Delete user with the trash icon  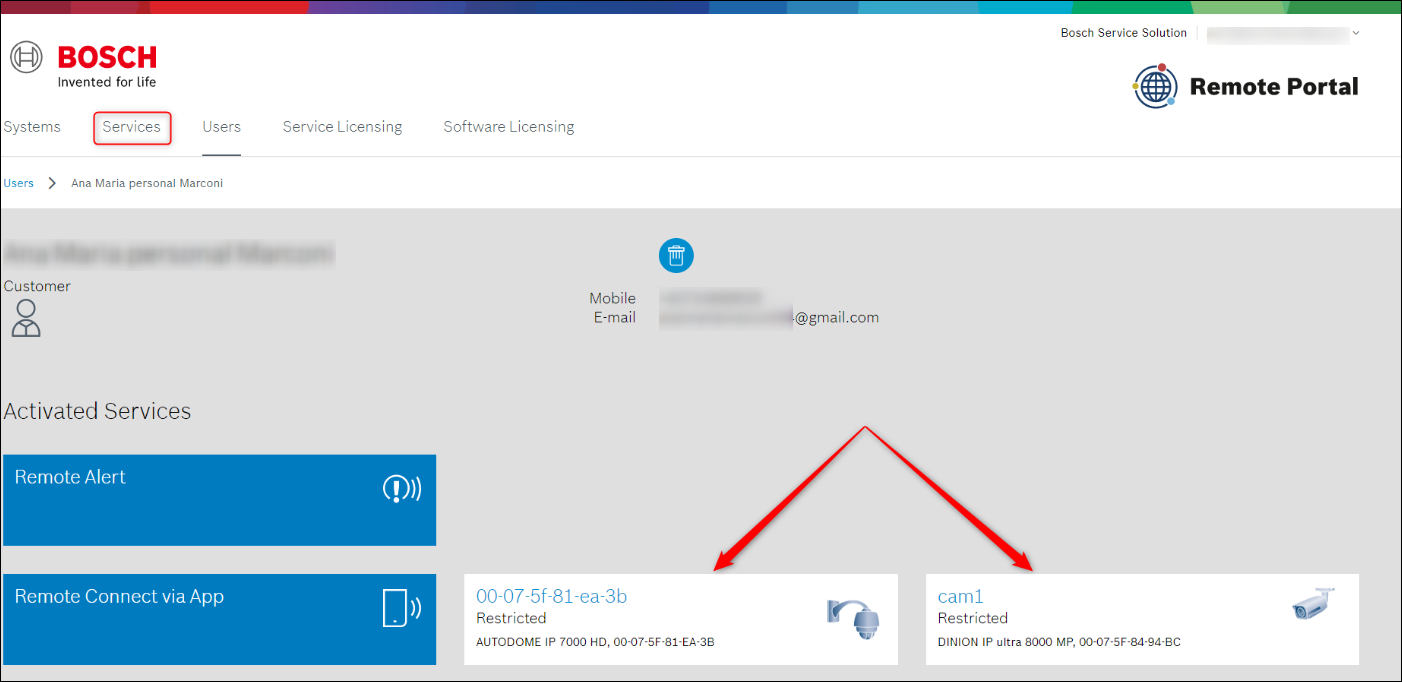coord(677,255)
